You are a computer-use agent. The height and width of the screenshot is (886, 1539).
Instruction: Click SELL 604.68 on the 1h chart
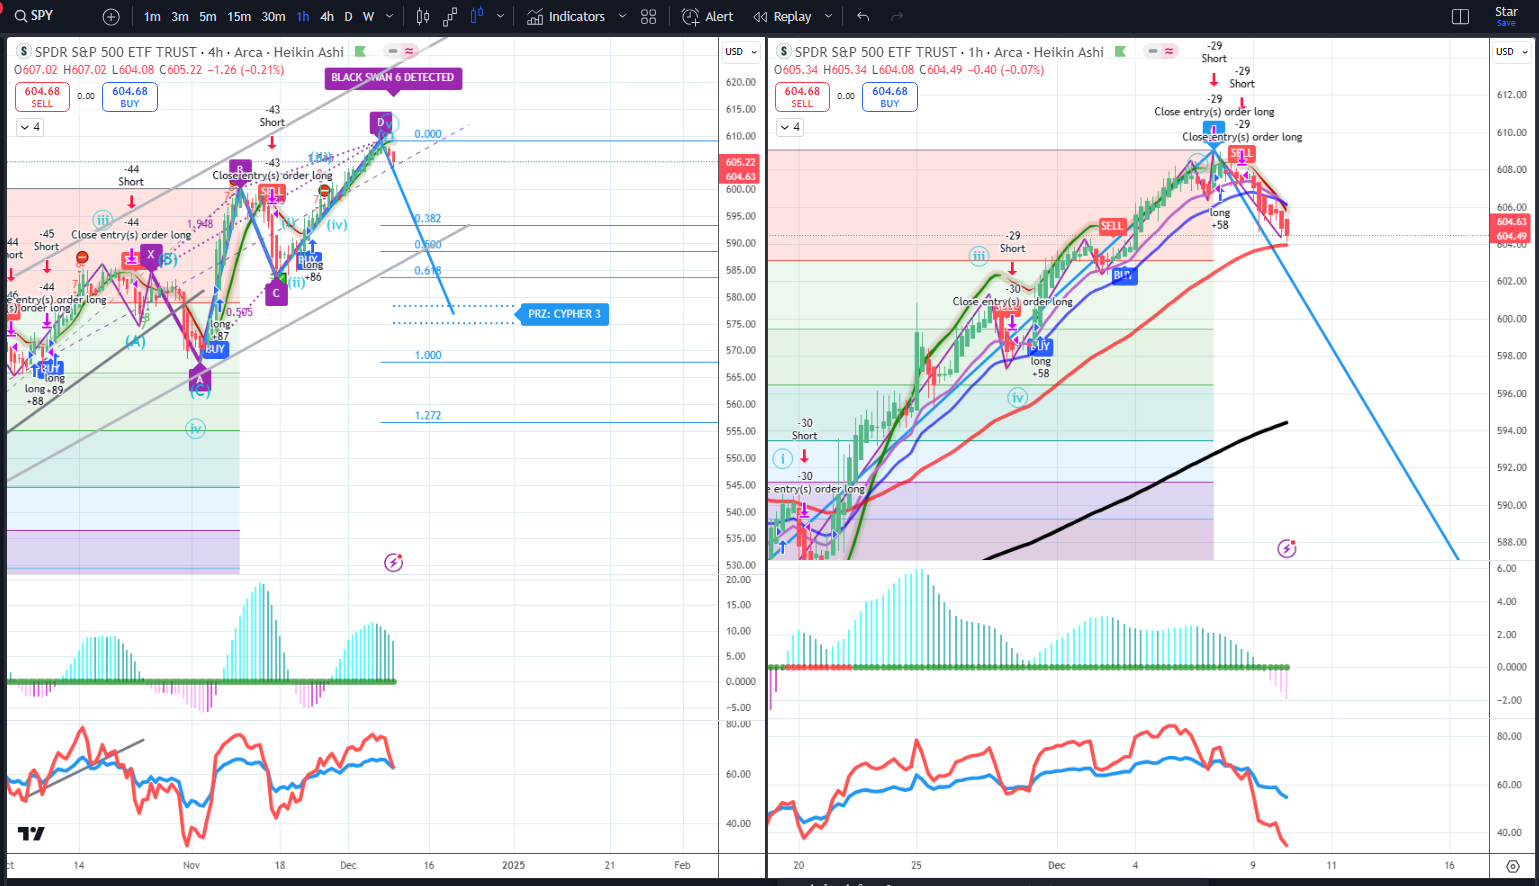point(802,97)
